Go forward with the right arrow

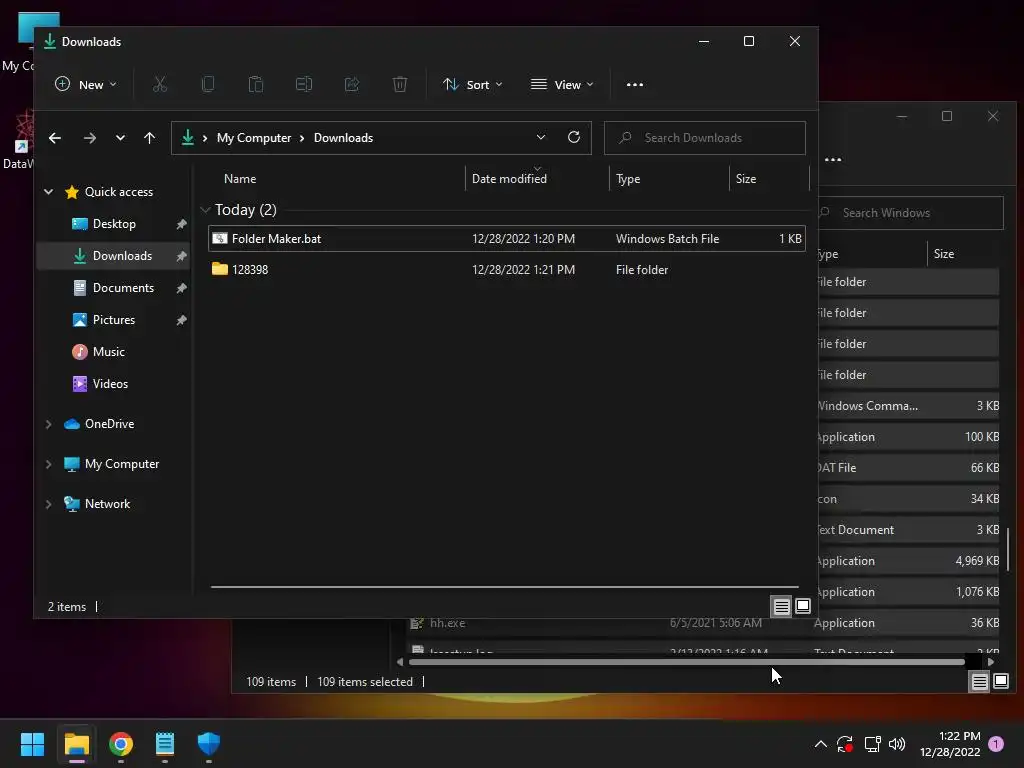click(90, 138)
